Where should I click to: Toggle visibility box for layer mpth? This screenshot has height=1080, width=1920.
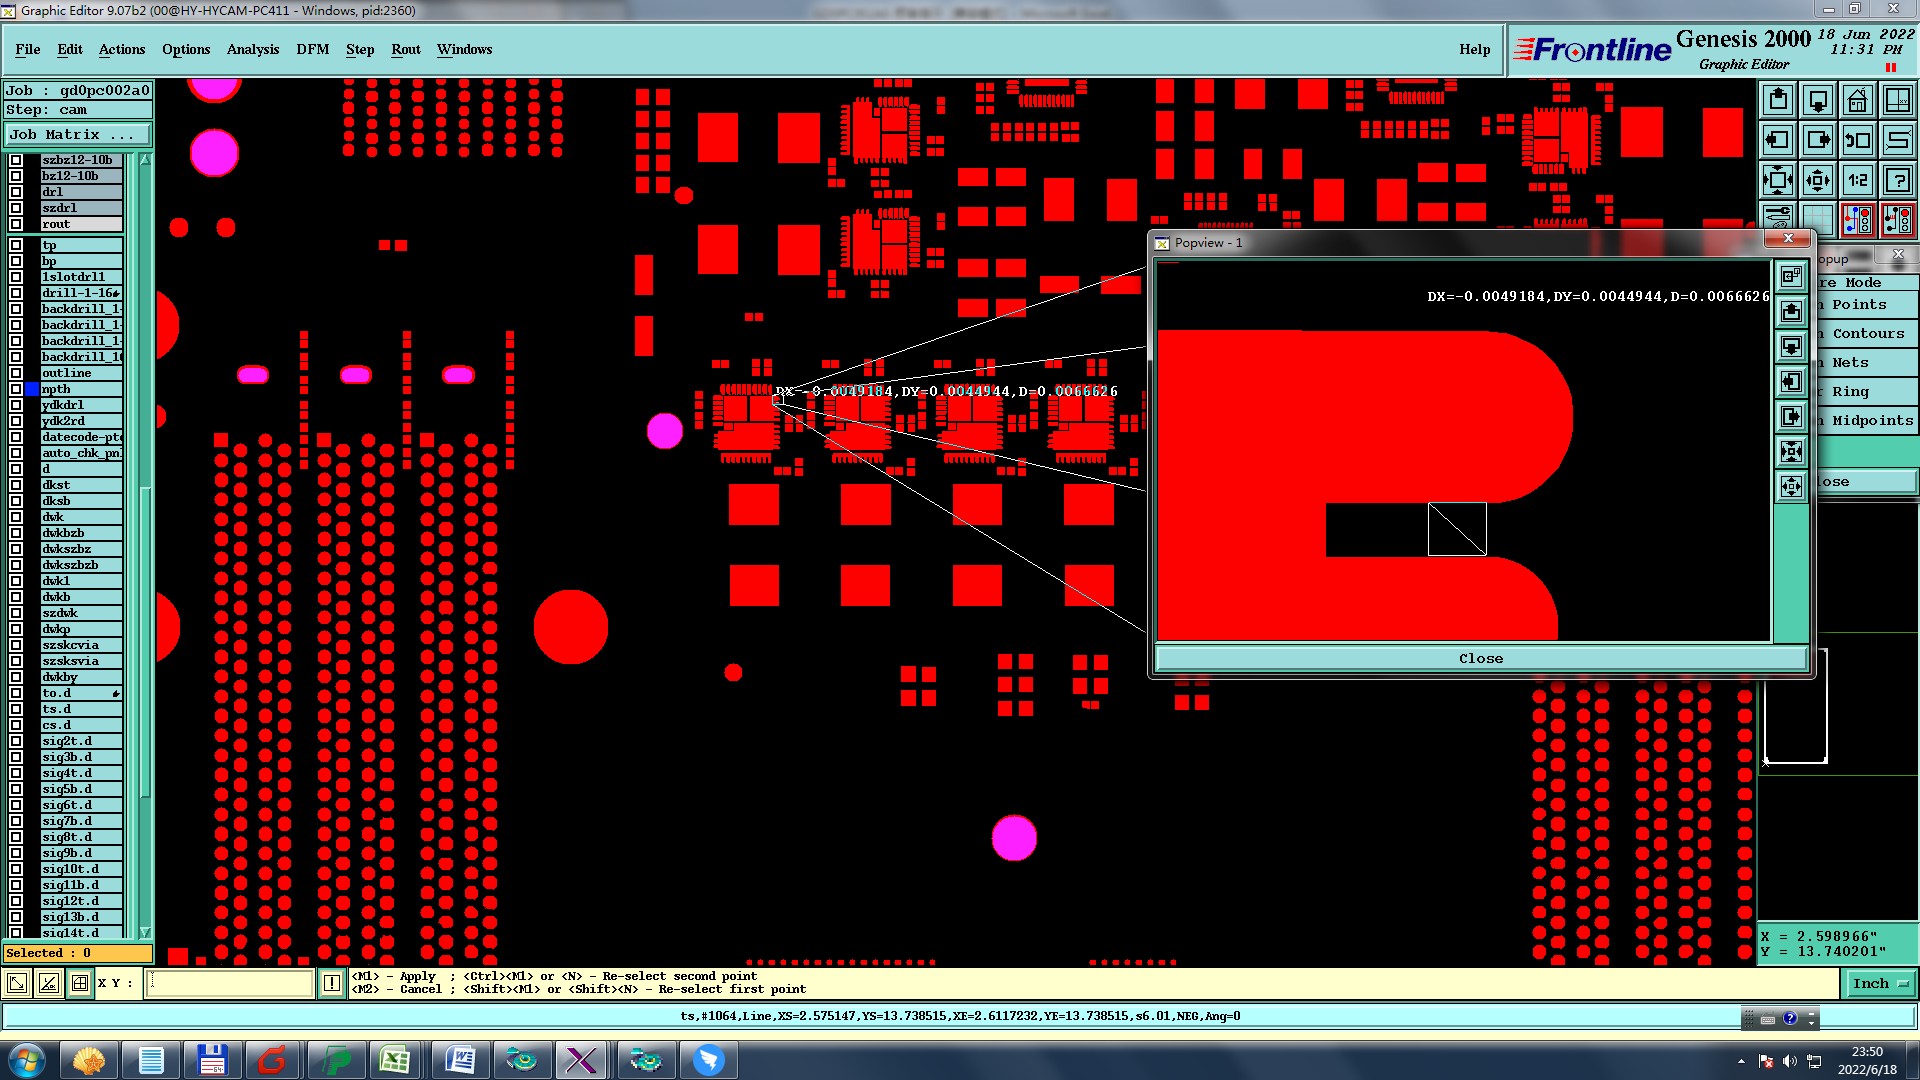pyautogui.click(x=16, y=389)
